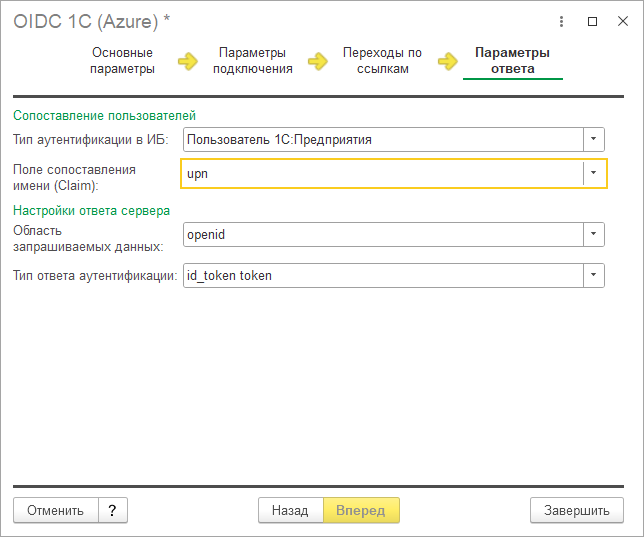The width and height of the screenshot is (644, 537).
Task: Open the Тип ответа аутентификации dropdown list
Action: (x=594, y=276)
